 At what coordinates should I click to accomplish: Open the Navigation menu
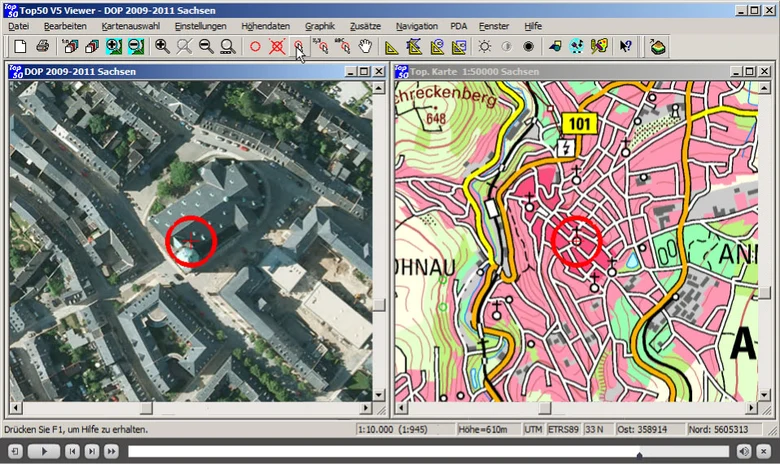tap(417, 26)
